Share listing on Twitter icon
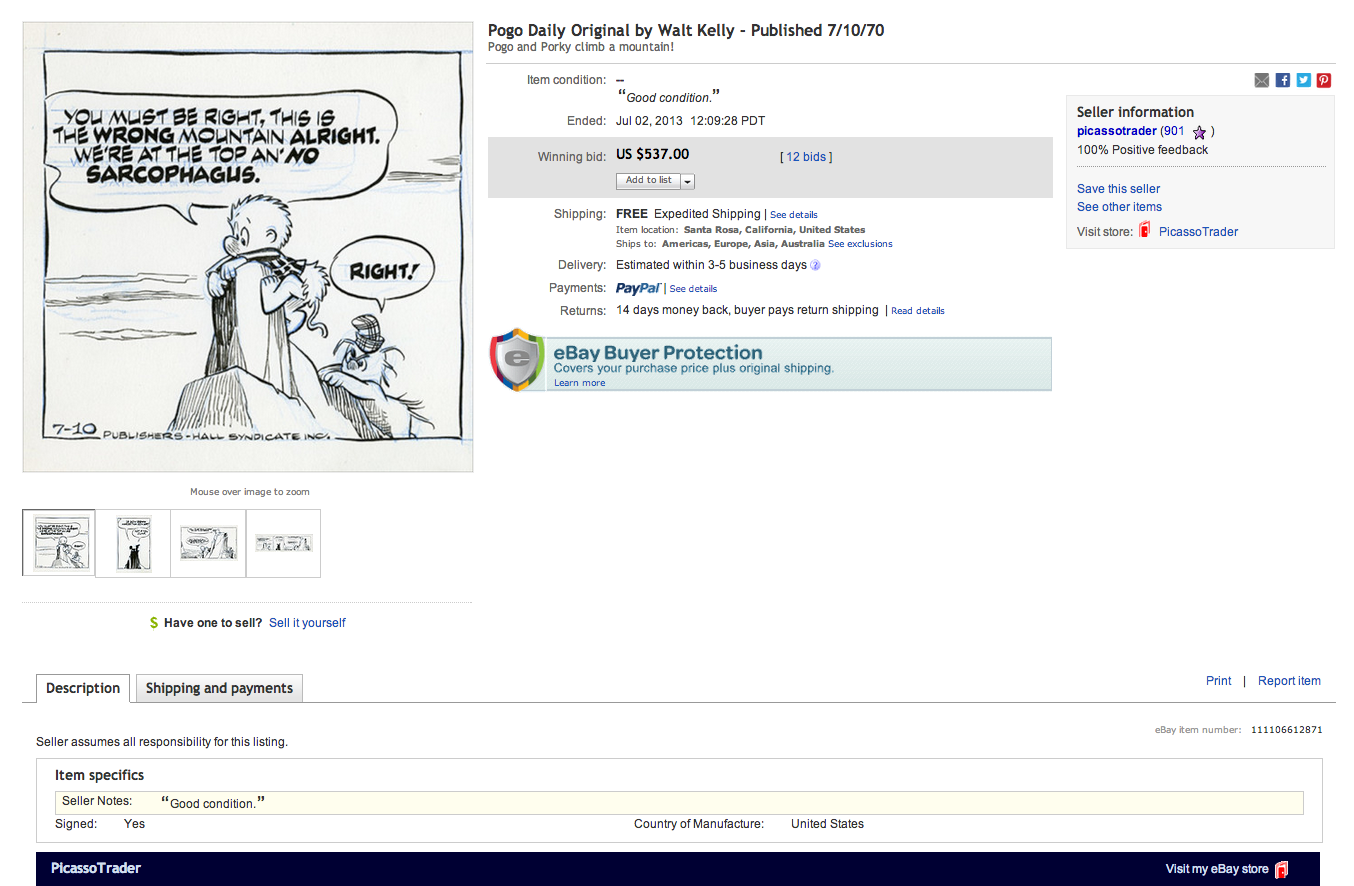1354x886 pixels. coord(1304,80)
